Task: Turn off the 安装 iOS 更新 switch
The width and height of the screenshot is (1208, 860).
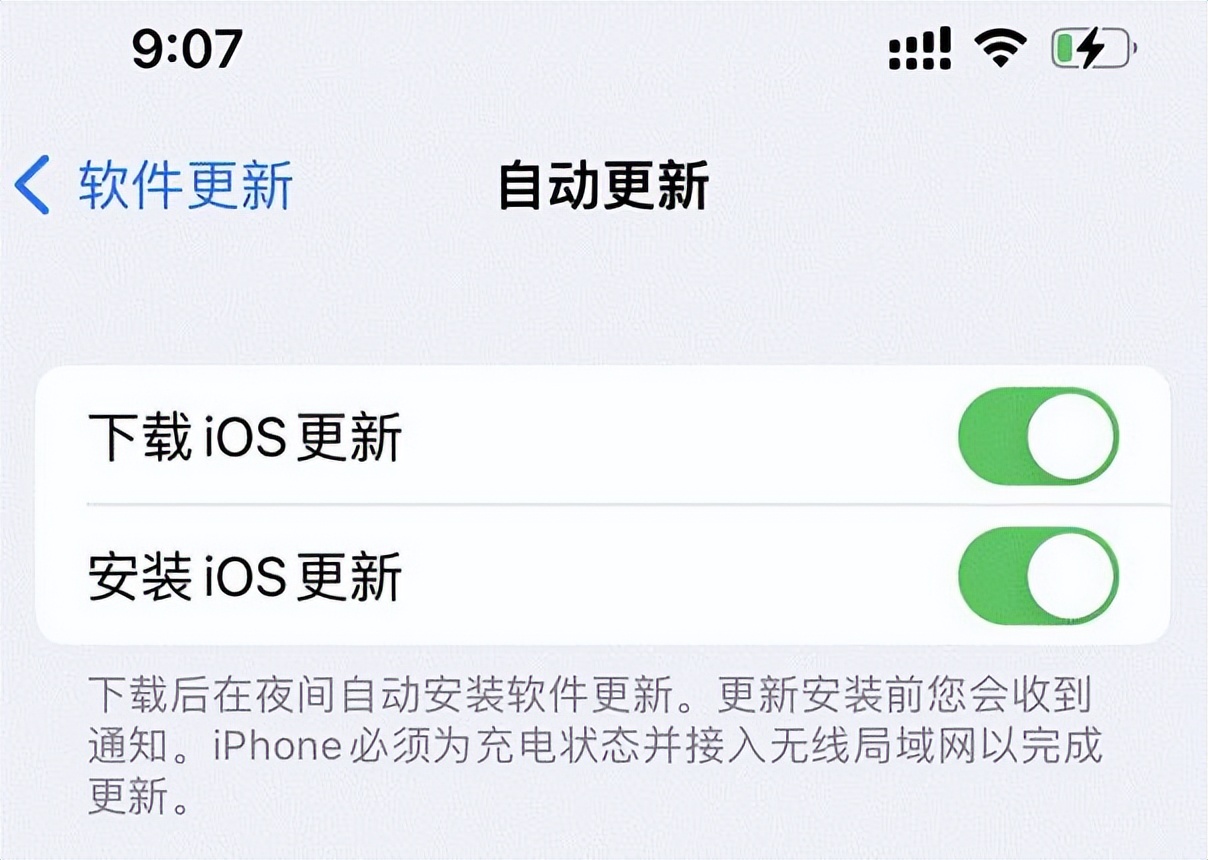Action: click(1038, 575)
